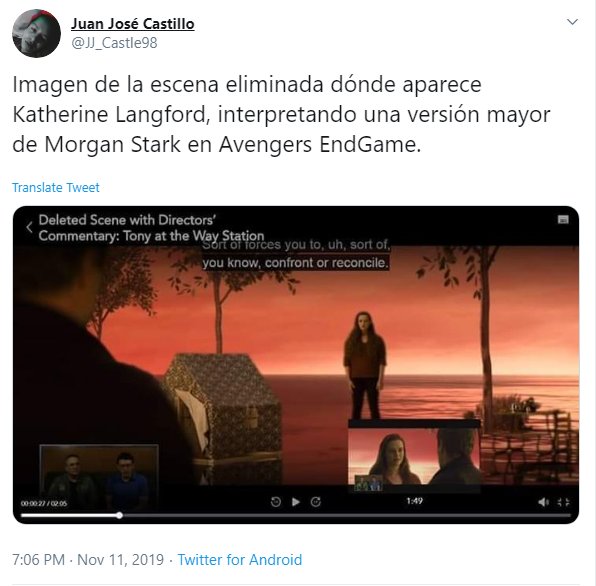596x586 pixels.
Task: Click the directors' commentary inset picture
Action: coord(99,478)
